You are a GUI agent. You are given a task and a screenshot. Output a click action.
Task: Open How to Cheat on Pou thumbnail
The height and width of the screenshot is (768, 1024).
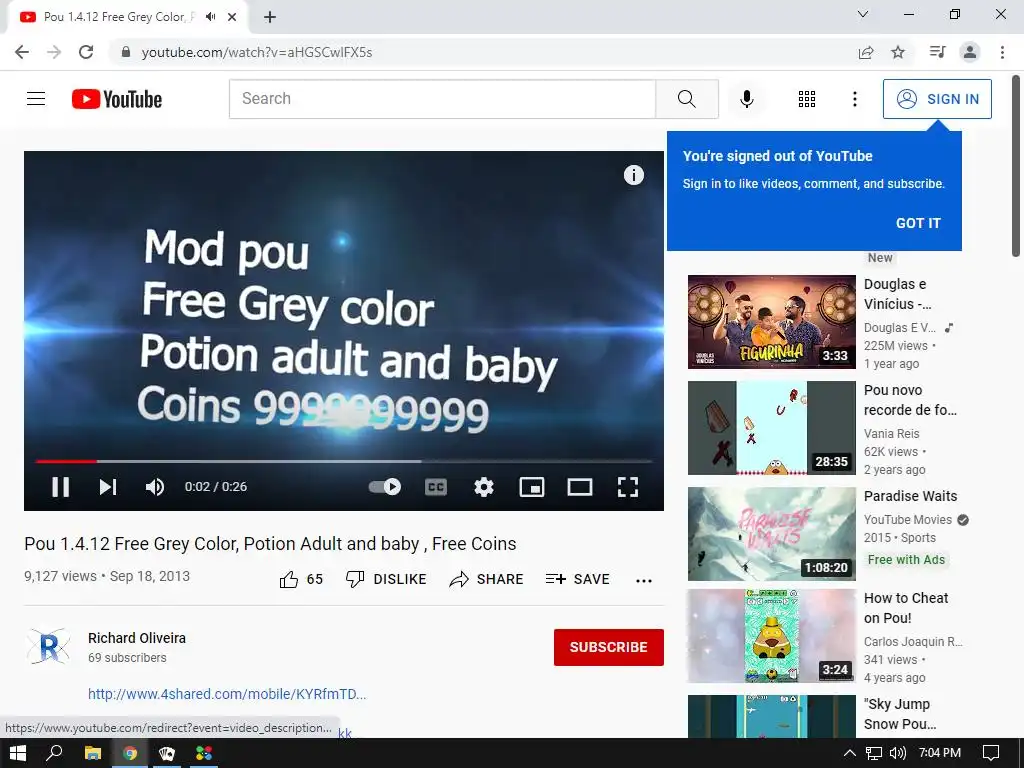(x=771, y=636)
